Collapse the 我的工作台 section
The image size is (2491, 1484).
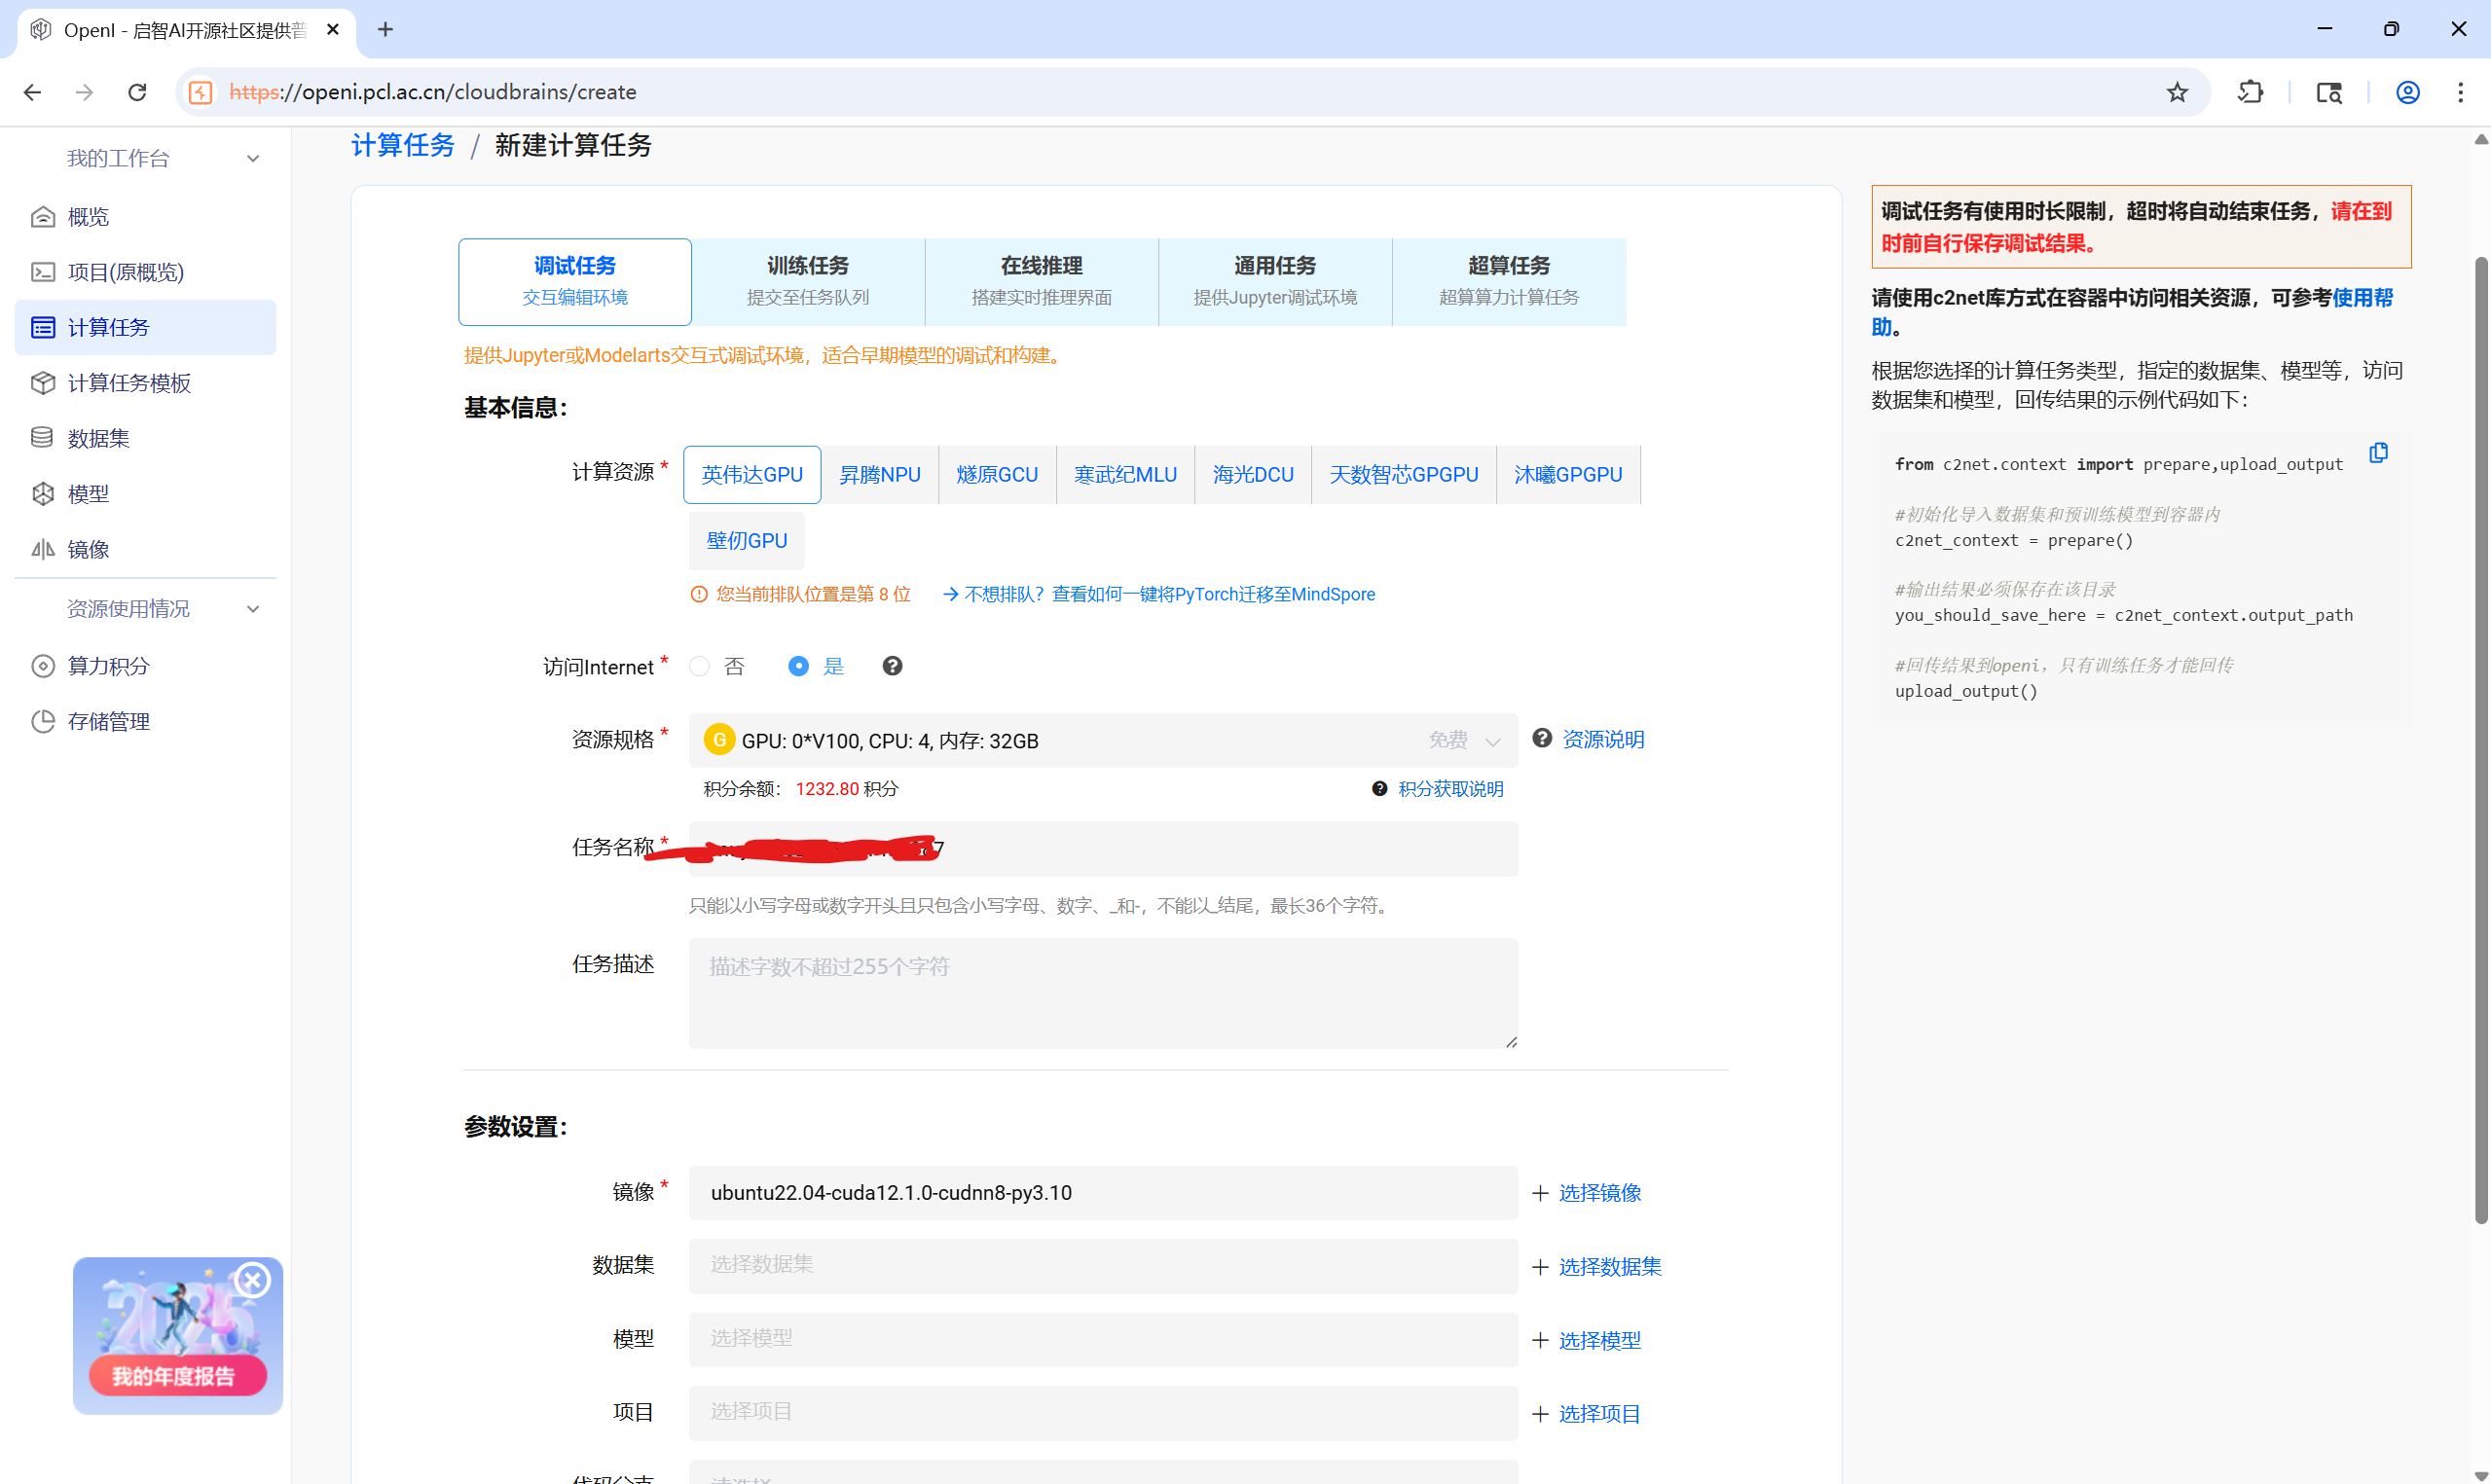[252, 157]
